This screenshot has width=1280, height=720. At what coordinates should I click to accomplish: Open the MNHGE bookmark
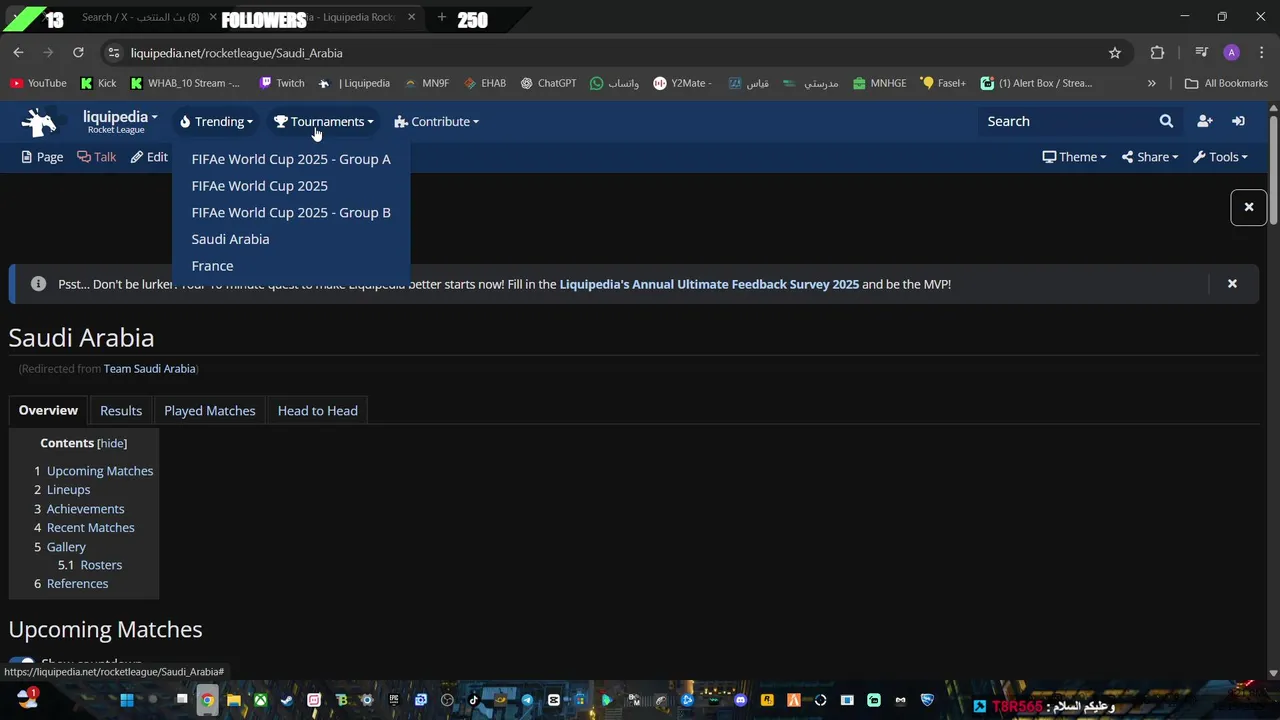pyautogui.click(x=878, y=83)
